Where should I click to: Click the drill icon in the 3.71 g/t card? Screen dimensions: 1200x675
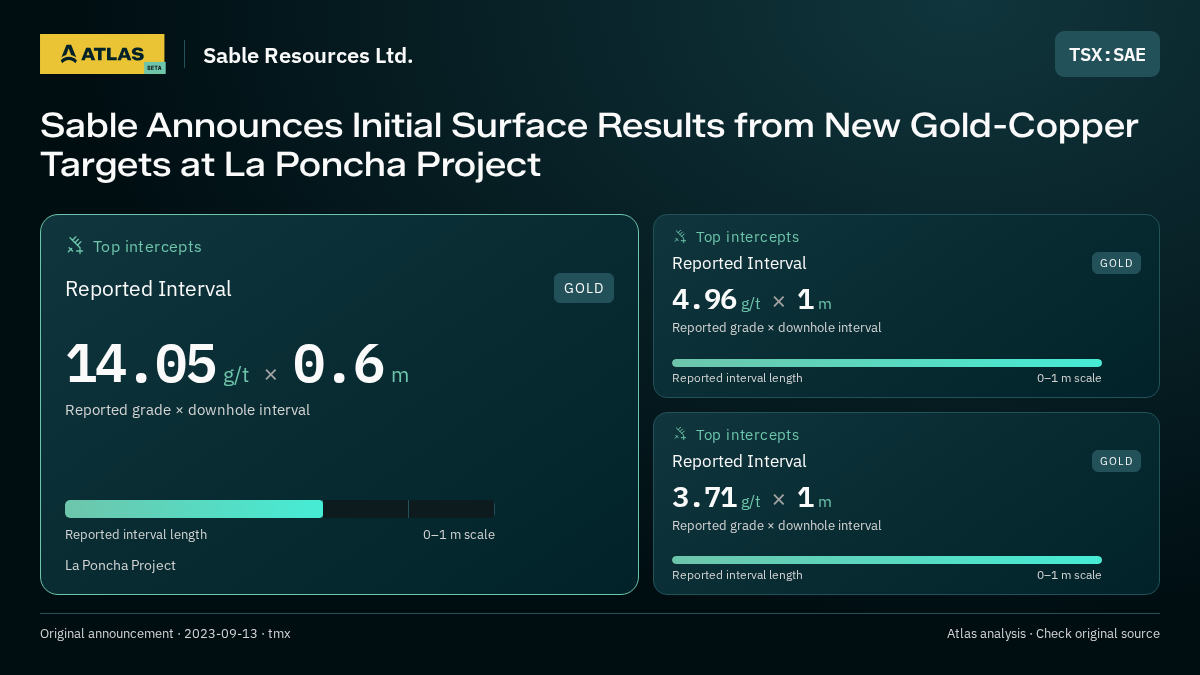point(680,435)
